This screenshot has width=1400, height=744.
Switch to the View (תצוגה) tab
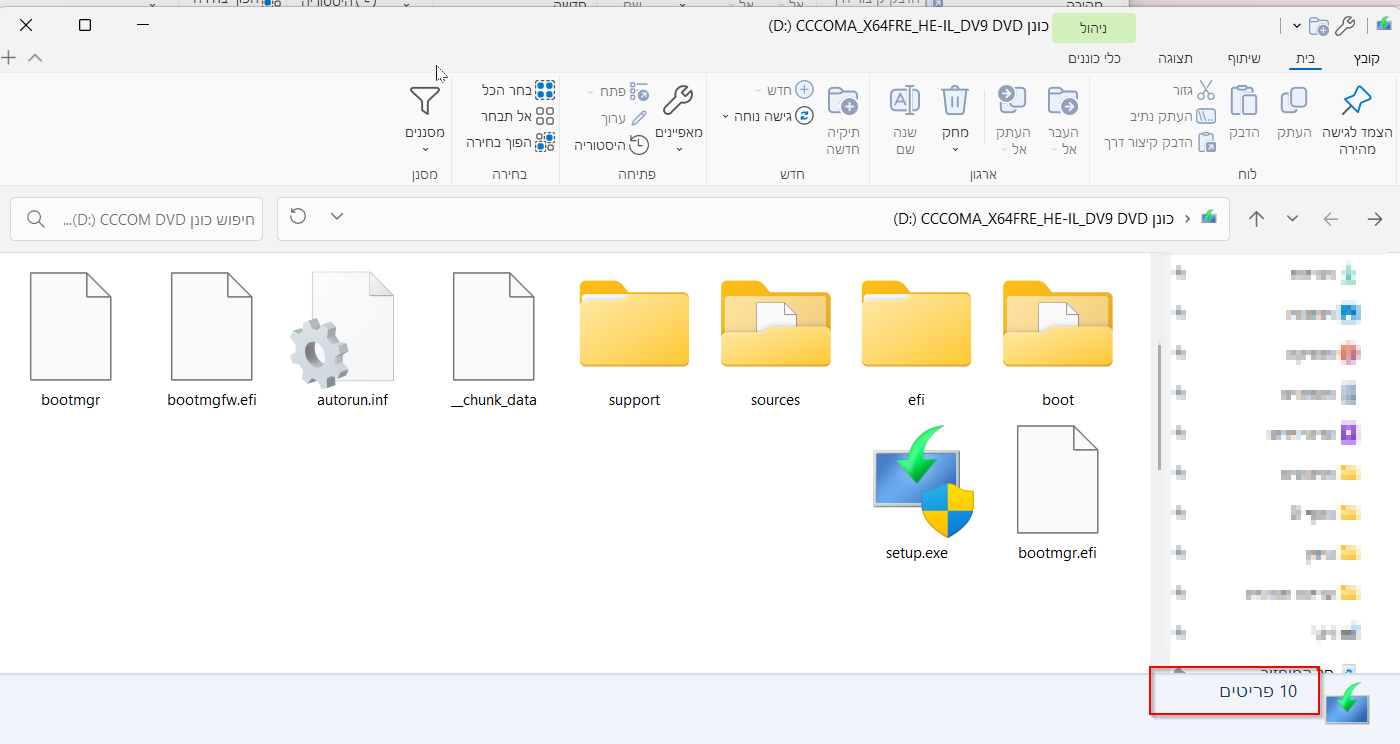(1176, 58)
